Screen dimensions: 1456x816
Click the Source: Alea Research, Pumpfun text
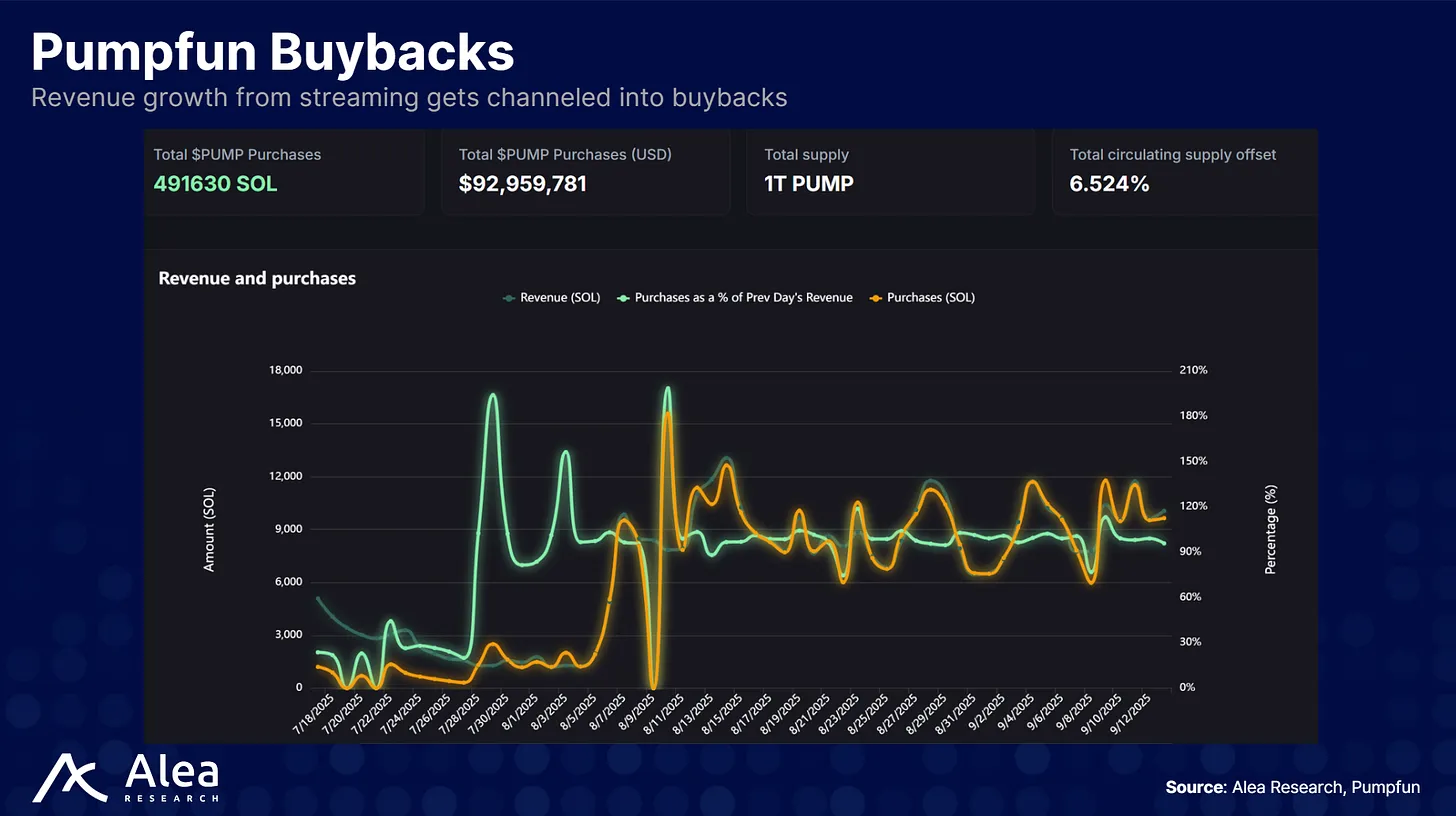(x=1307, y=788)
